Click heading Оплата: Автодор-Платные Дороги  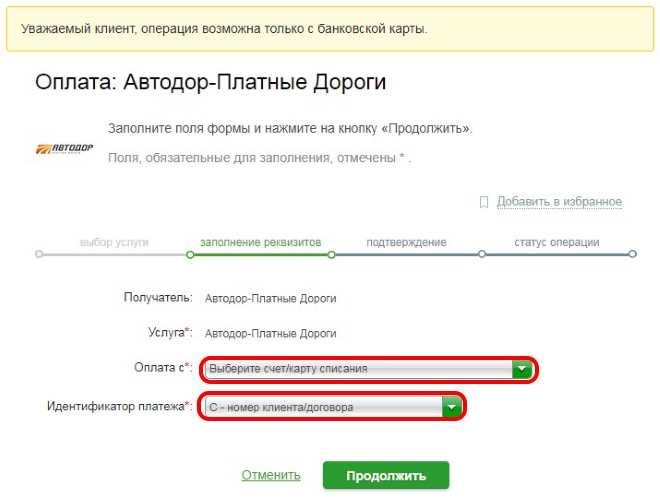coord(210,82)
